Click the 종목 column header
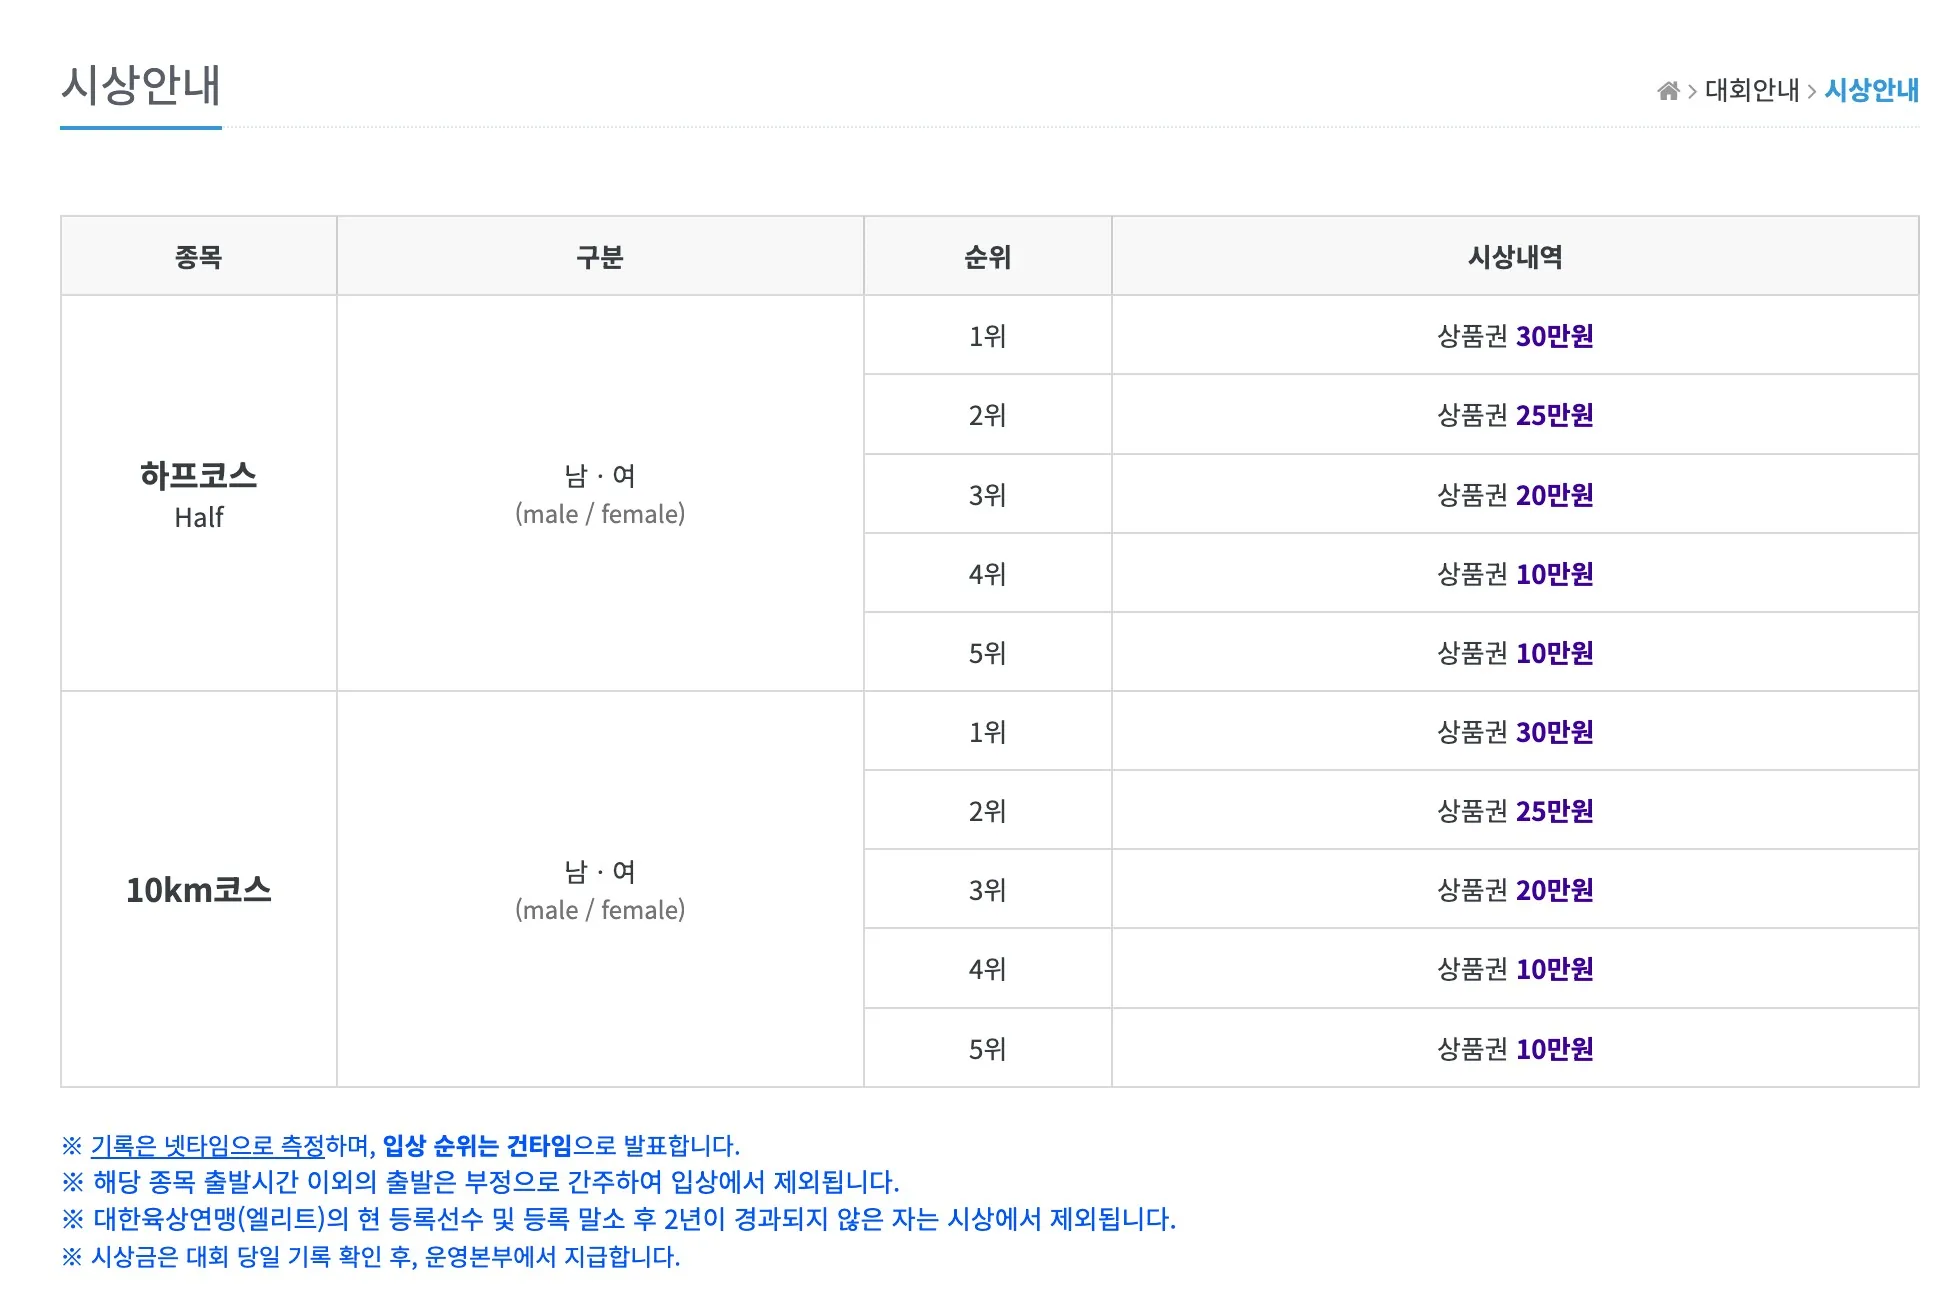The height and width of the screenshot is (1304, 1950). click(198, 257)
